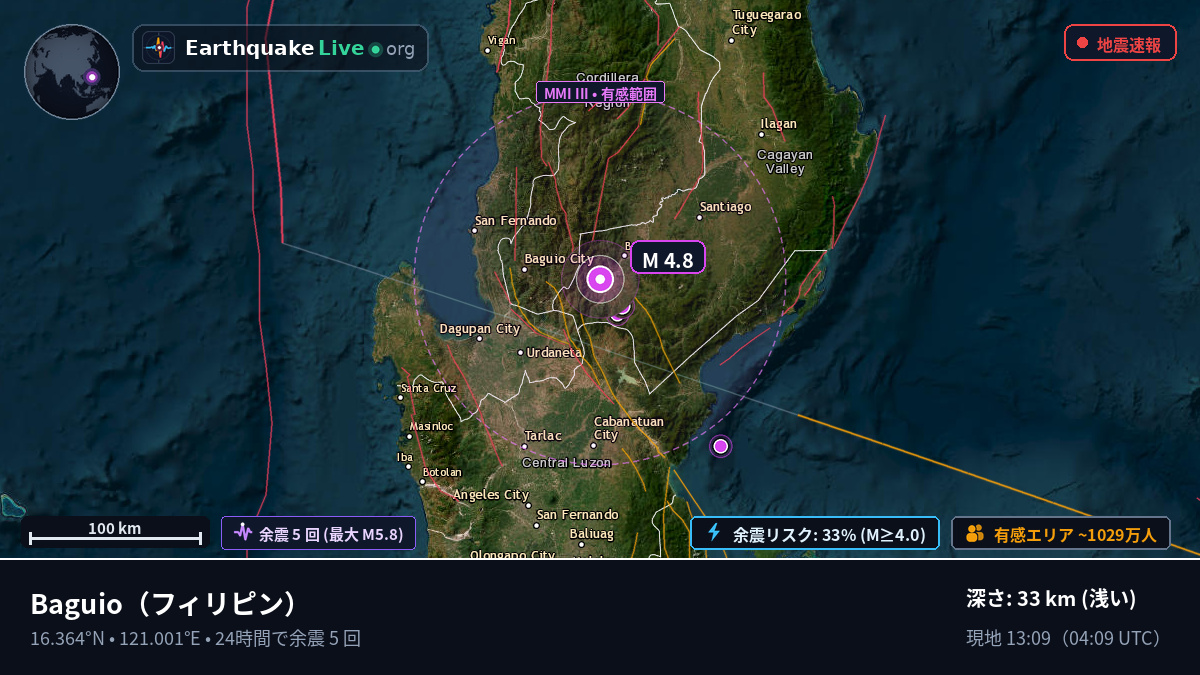
Task: Open the 余震リスク: 33% panel
Action: coord(815,533)
